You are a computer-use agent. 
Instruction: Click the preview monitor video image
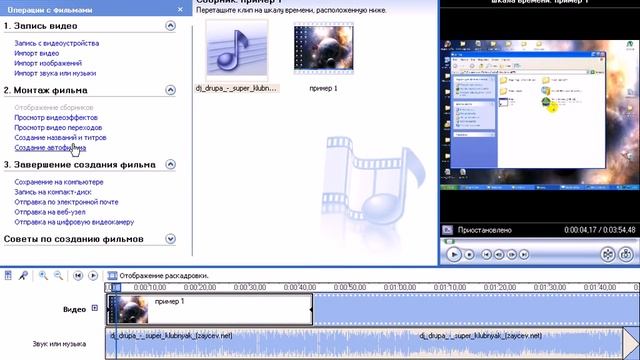coord(540,116)
